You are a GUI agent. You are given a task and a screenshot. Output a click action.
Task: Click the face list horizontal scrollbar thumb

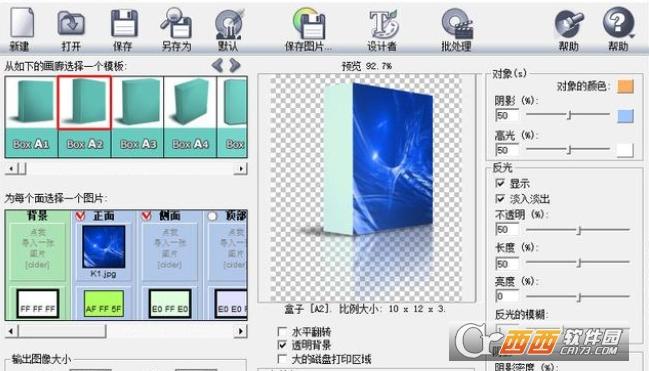click(61, 331)
